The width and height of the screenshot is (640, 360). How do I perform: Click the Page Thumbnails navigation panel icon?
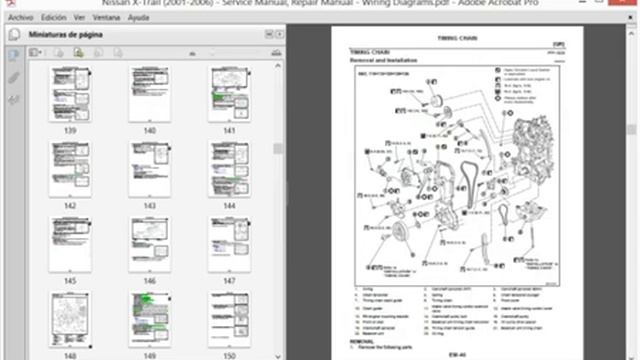coord(13,54)
